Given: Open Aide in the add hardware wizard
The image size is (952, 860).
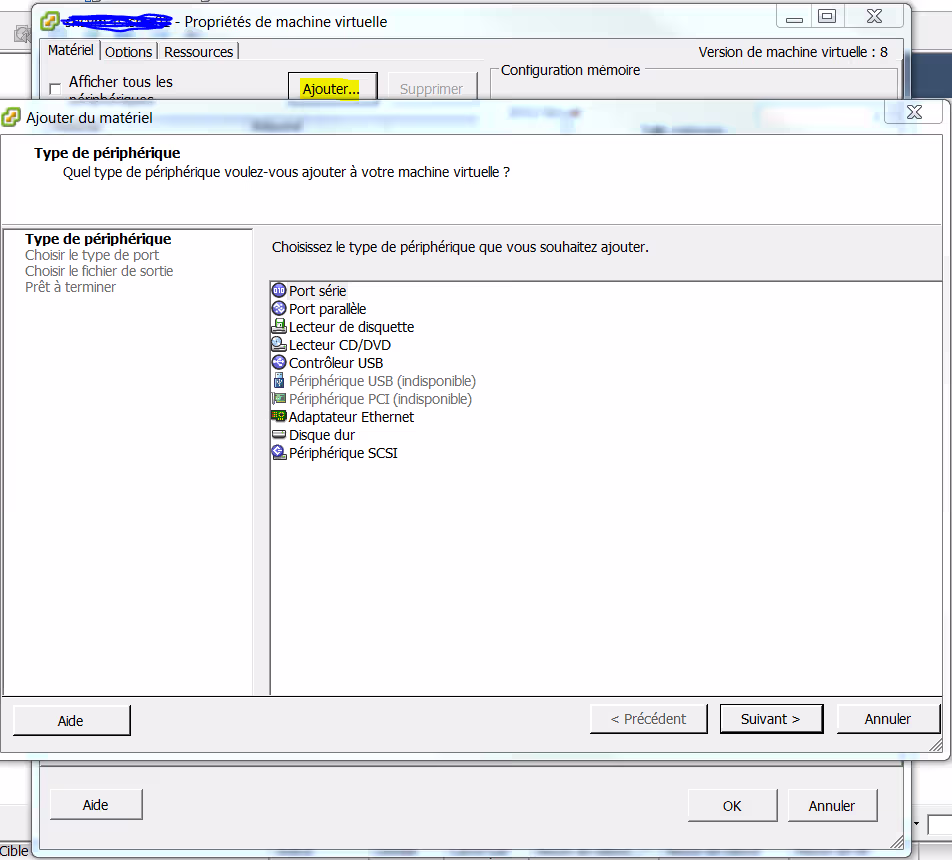Looking at the screenshot, I should click(71, 720).
